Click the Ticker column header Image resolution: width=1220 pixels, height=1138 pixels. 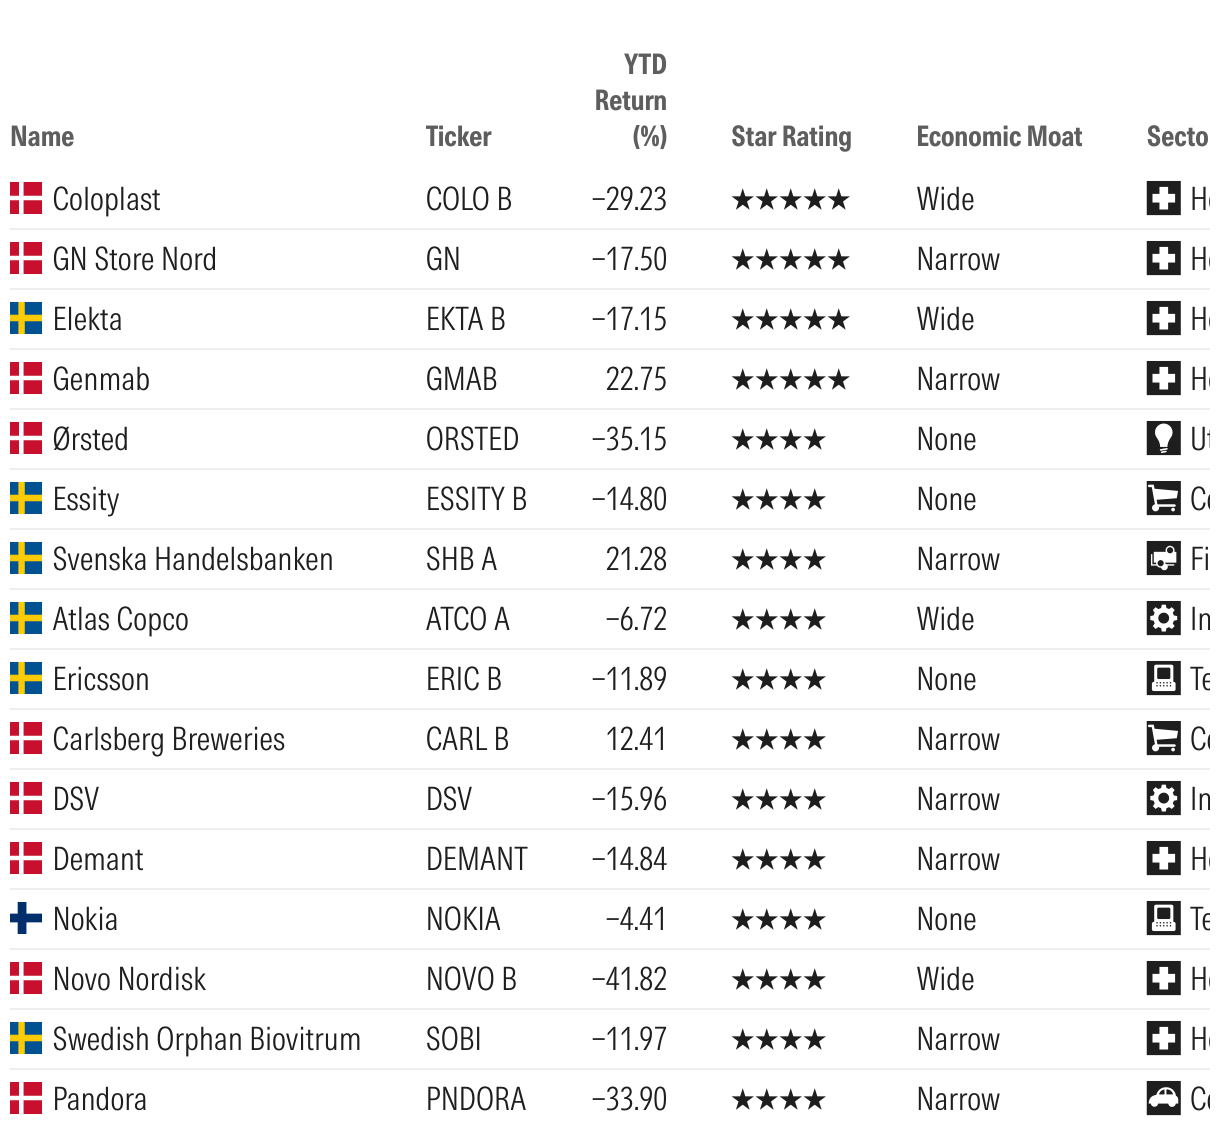tap(458, 137)
